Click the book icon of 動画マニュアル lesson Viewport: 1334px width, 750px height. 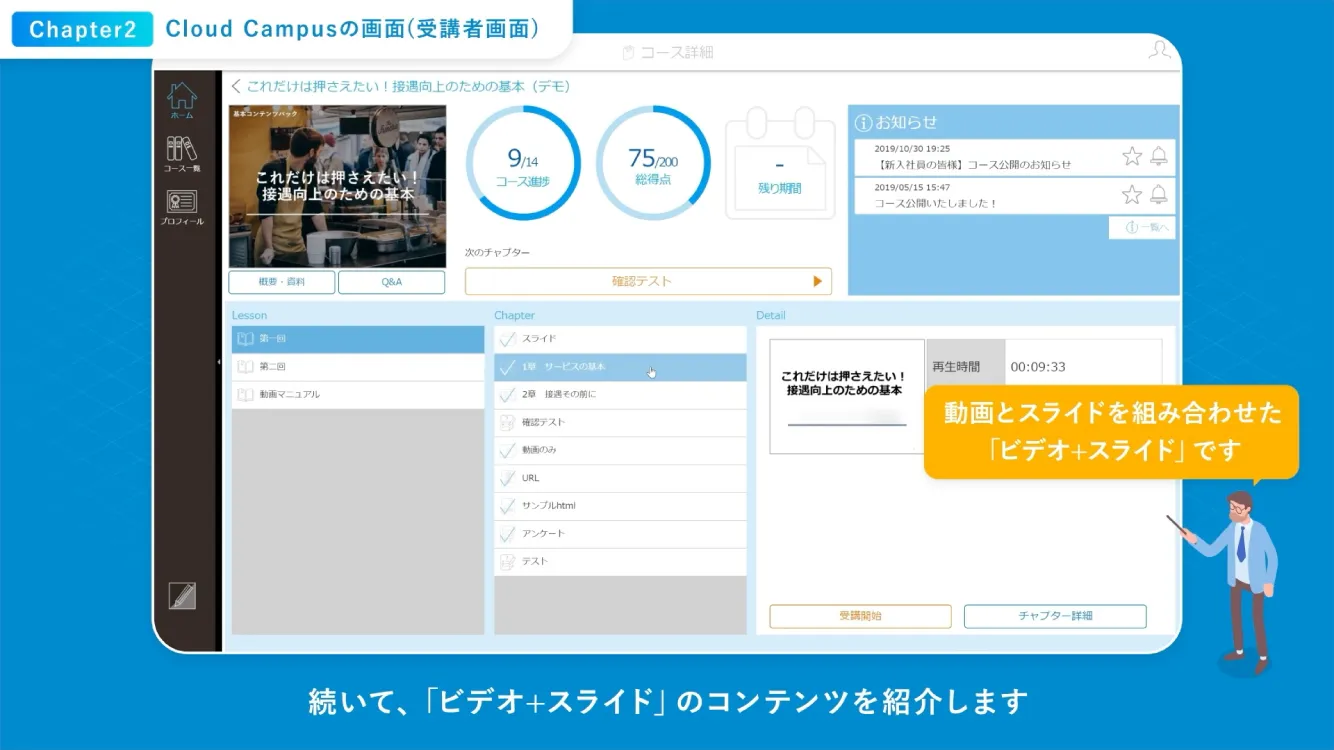[245, 395]
